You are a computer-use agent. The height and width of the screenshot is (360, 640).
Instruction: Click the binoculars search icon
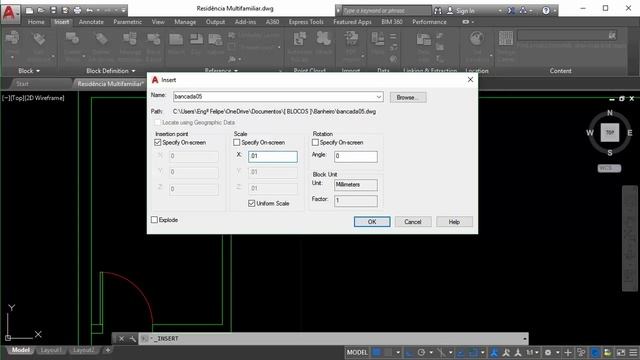pos(438,11)
